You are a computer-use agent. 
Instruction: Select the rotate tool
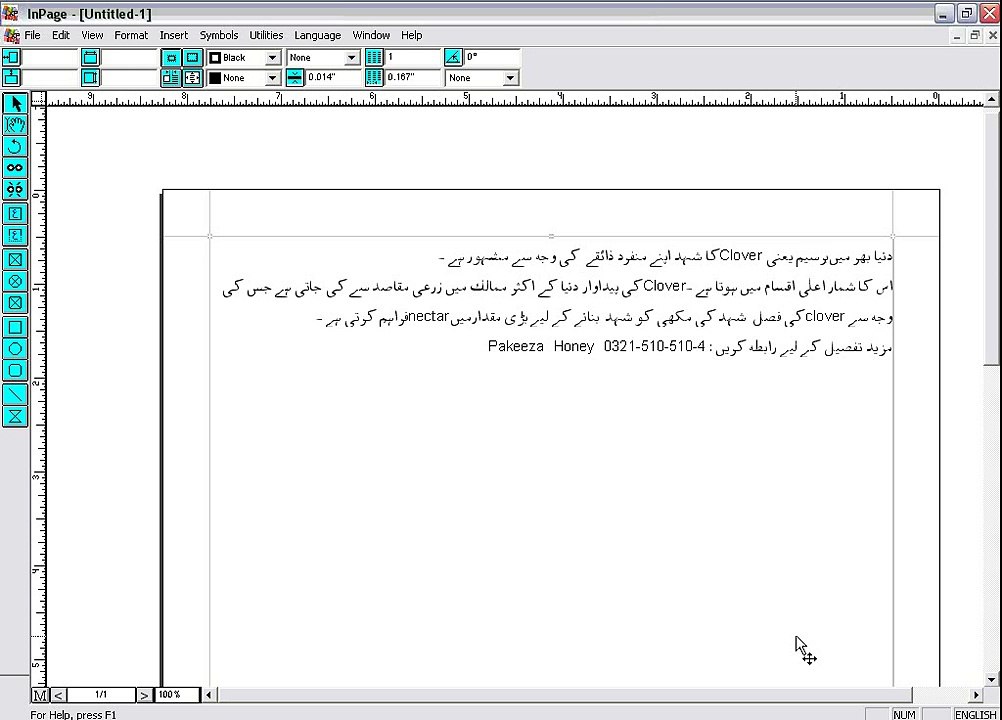tap(15, 146)
